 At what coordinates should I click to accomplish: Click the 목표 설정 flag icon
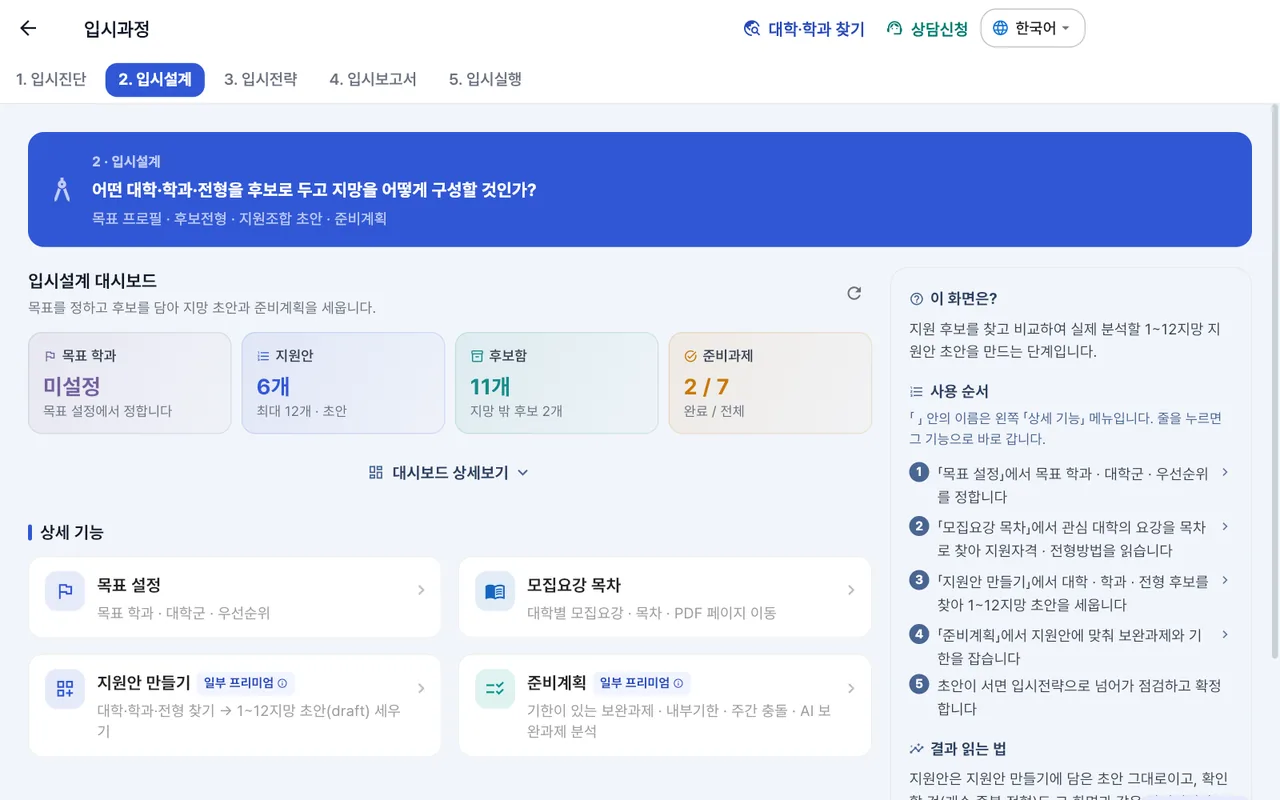65,591
